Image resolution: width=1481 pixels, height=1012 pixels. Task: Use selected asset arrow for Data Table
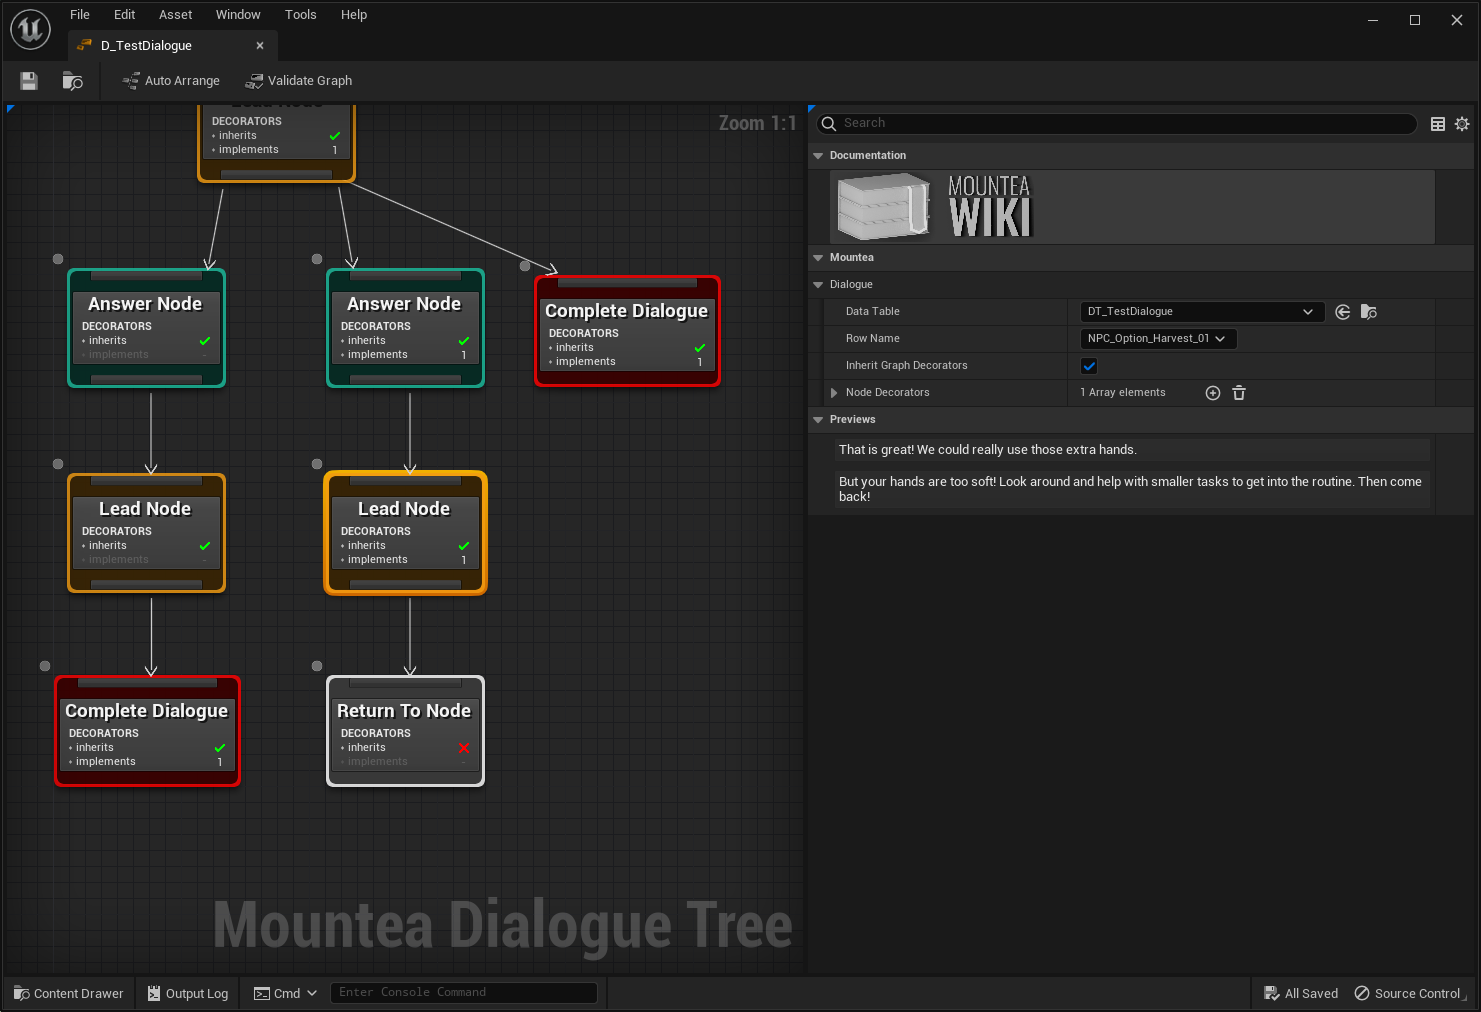click(1343, 312)
